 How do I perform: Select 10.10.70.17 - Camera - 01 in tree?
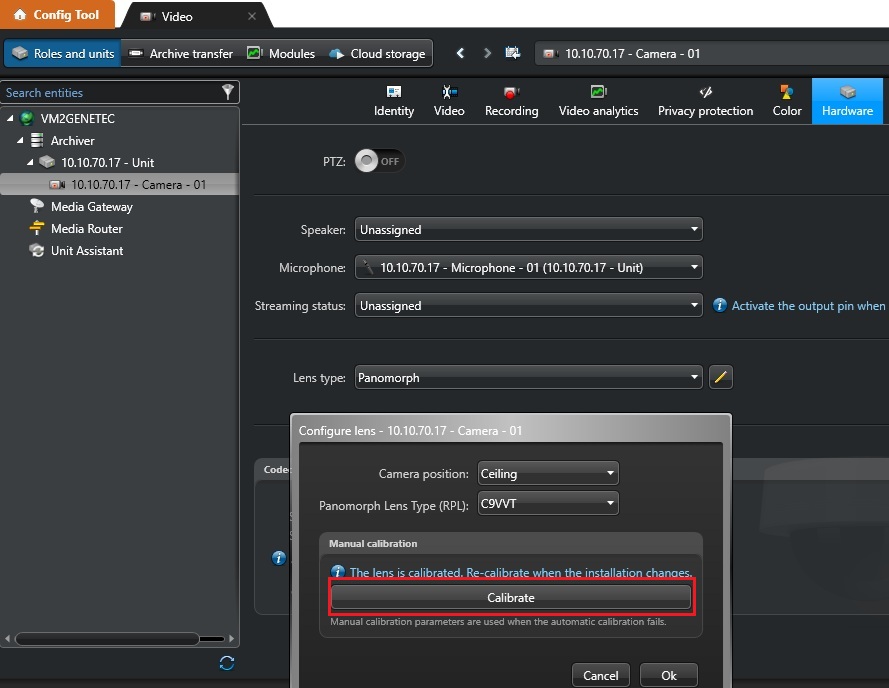point(119,184)
